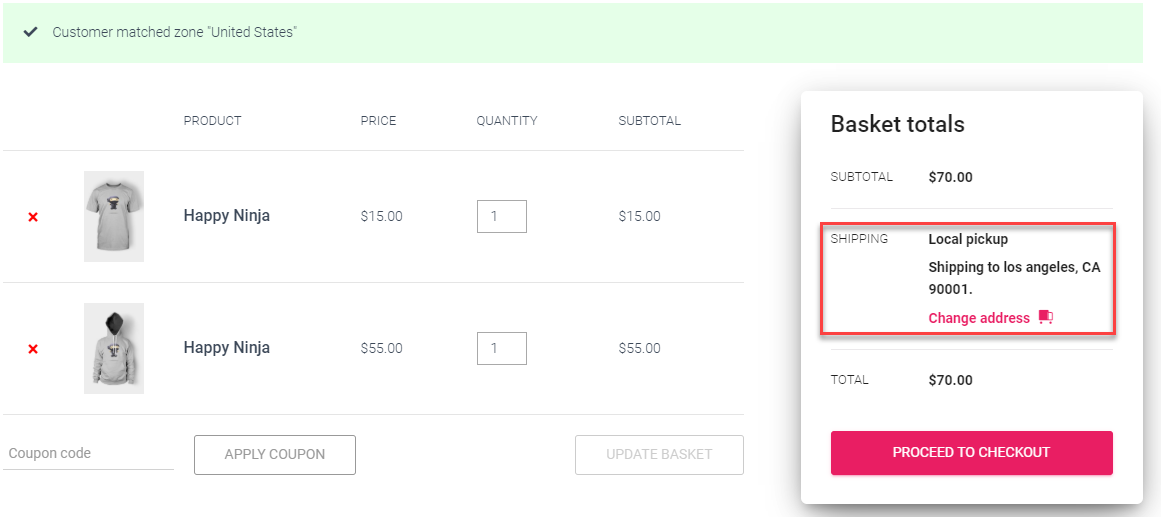Remove the $15.00 Happy Ninja t-shirt
Image resolution: width=1161 pixels, height=517 pixels.
pos(33,217)
